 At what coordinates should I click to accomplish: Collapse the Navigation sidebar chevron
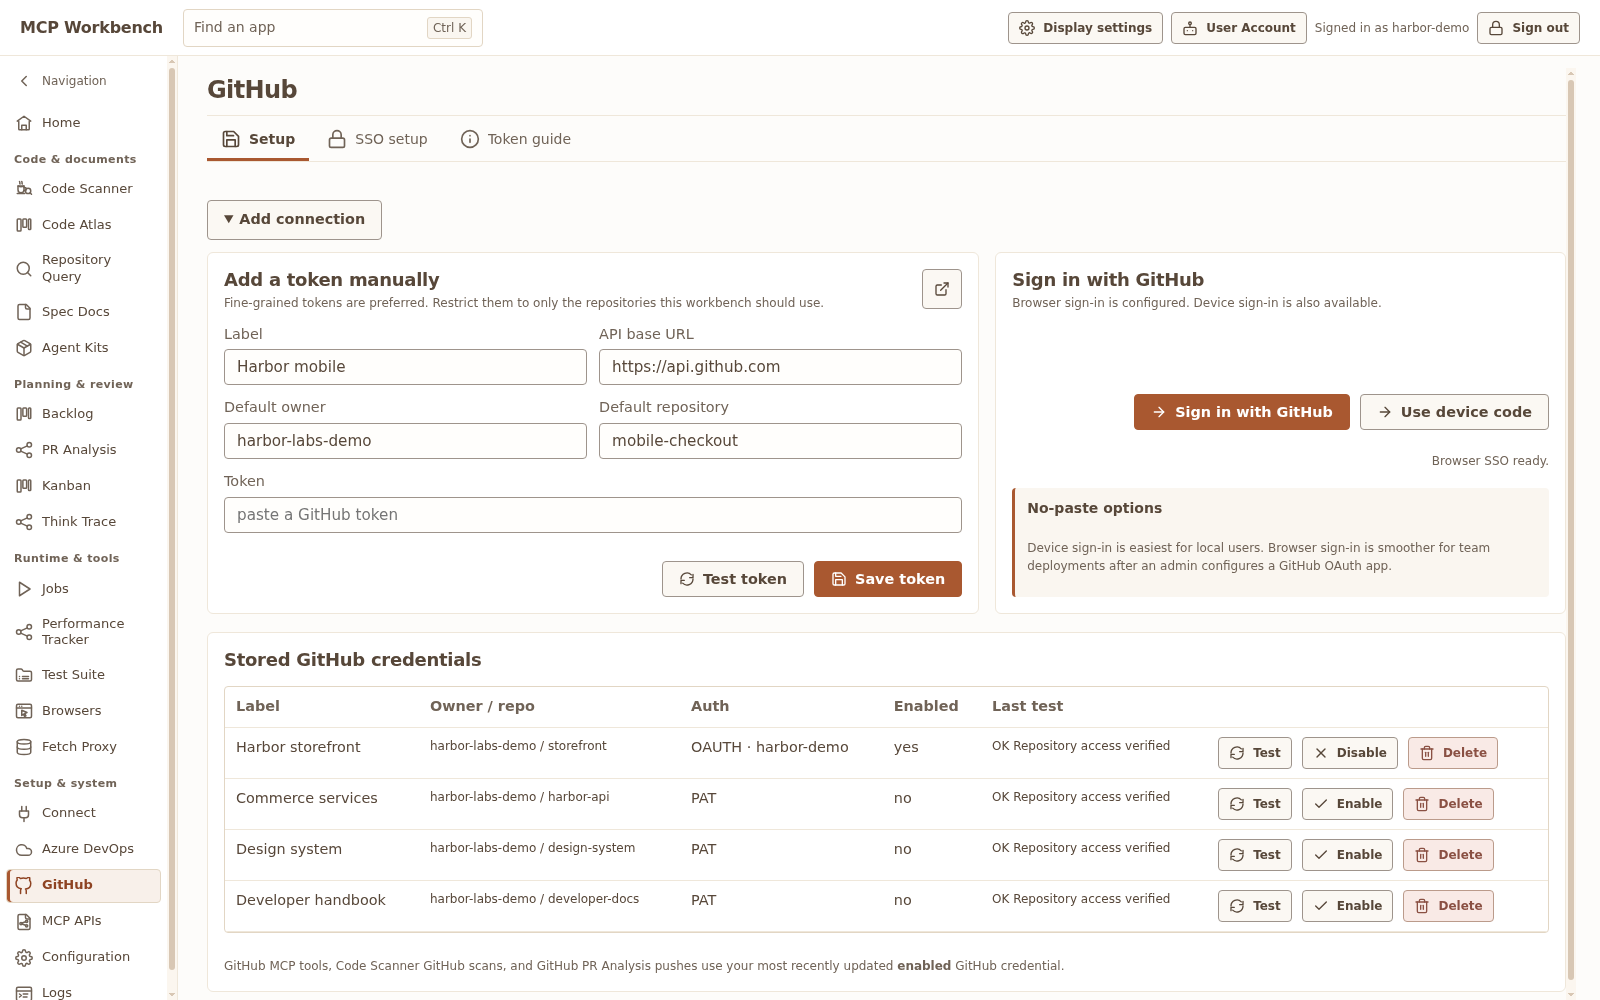[24, 81]
